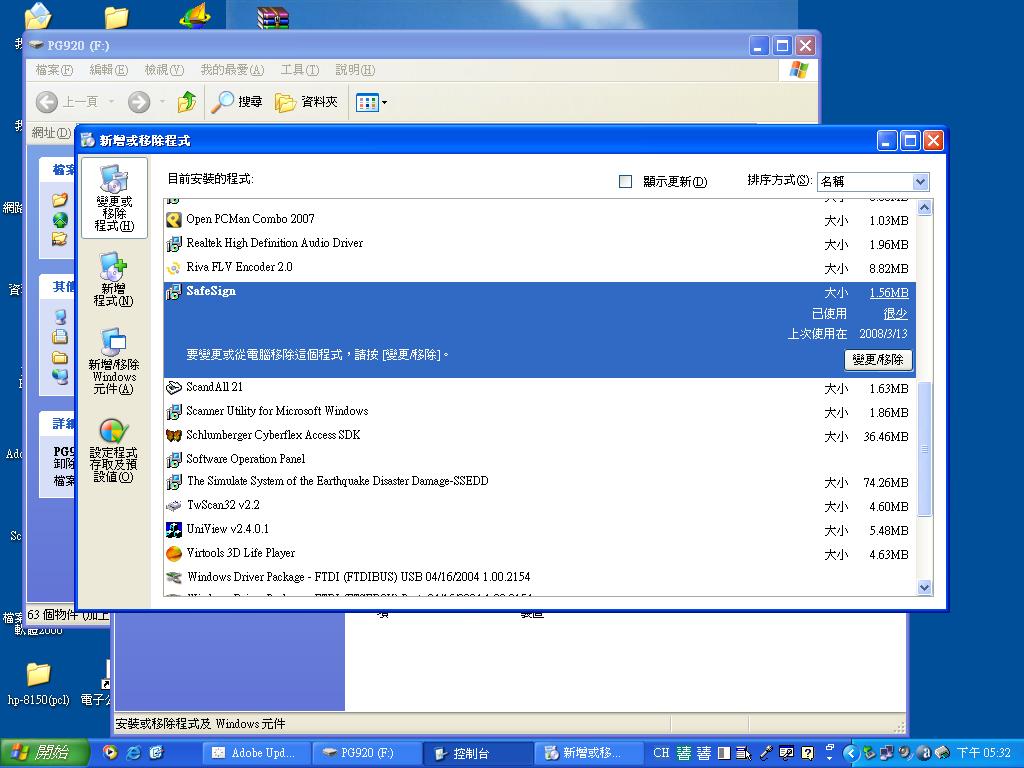The width and height of the screenshot is (1024, 768).
Task: Select the 變更或移除程式 sidebar icon
Action: coord(114,197)
